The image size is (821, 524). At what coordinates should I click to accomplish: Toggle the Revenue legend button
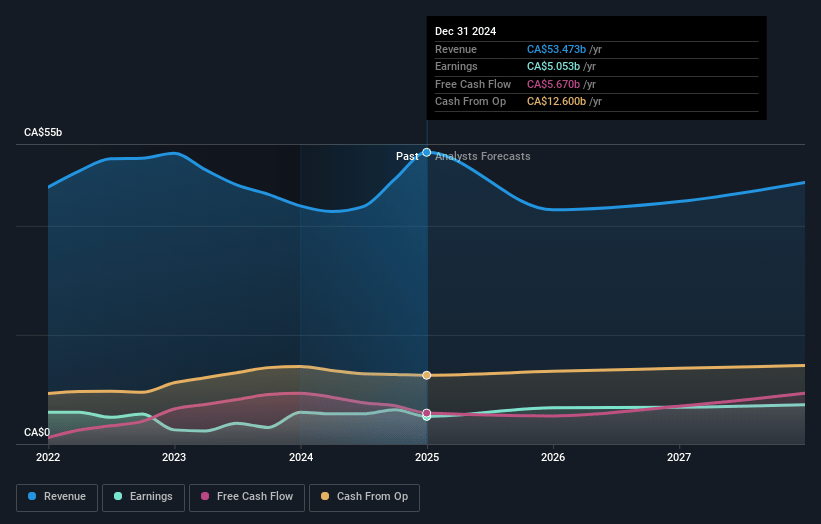(57, 497)
